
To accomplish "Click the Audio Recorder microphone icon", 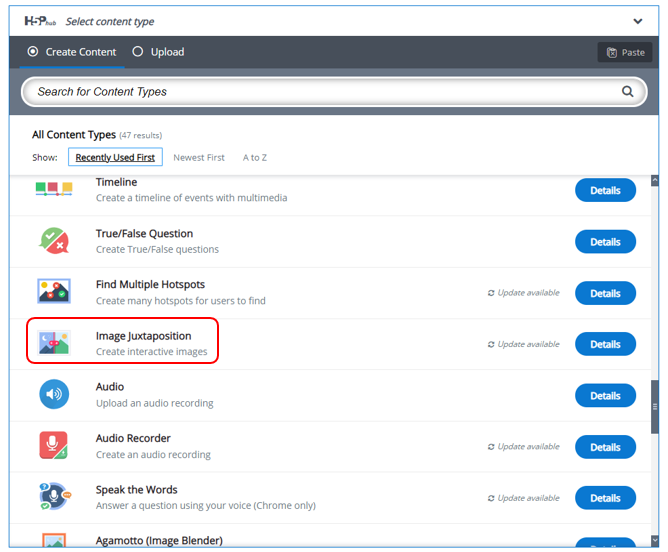I will (53, 445).
